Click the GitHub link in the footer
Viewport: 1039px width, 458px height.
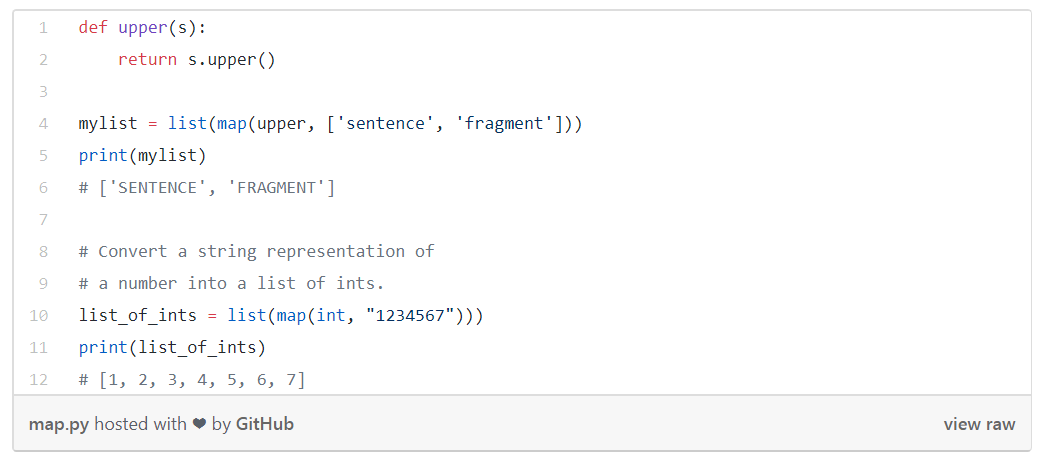[265, 424]
